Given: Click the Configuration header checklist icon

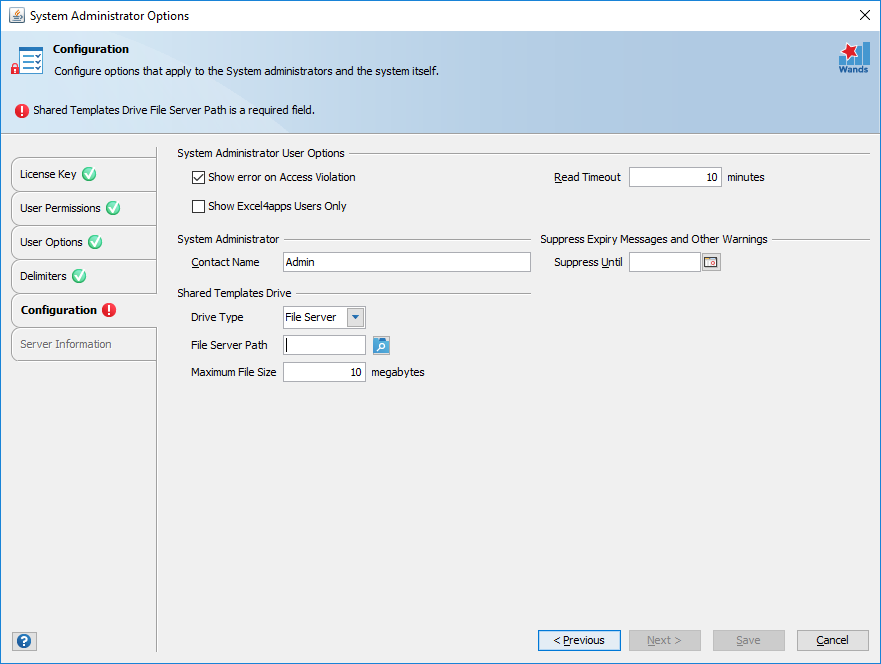Looking at the screenshot, I should point(28,61).
